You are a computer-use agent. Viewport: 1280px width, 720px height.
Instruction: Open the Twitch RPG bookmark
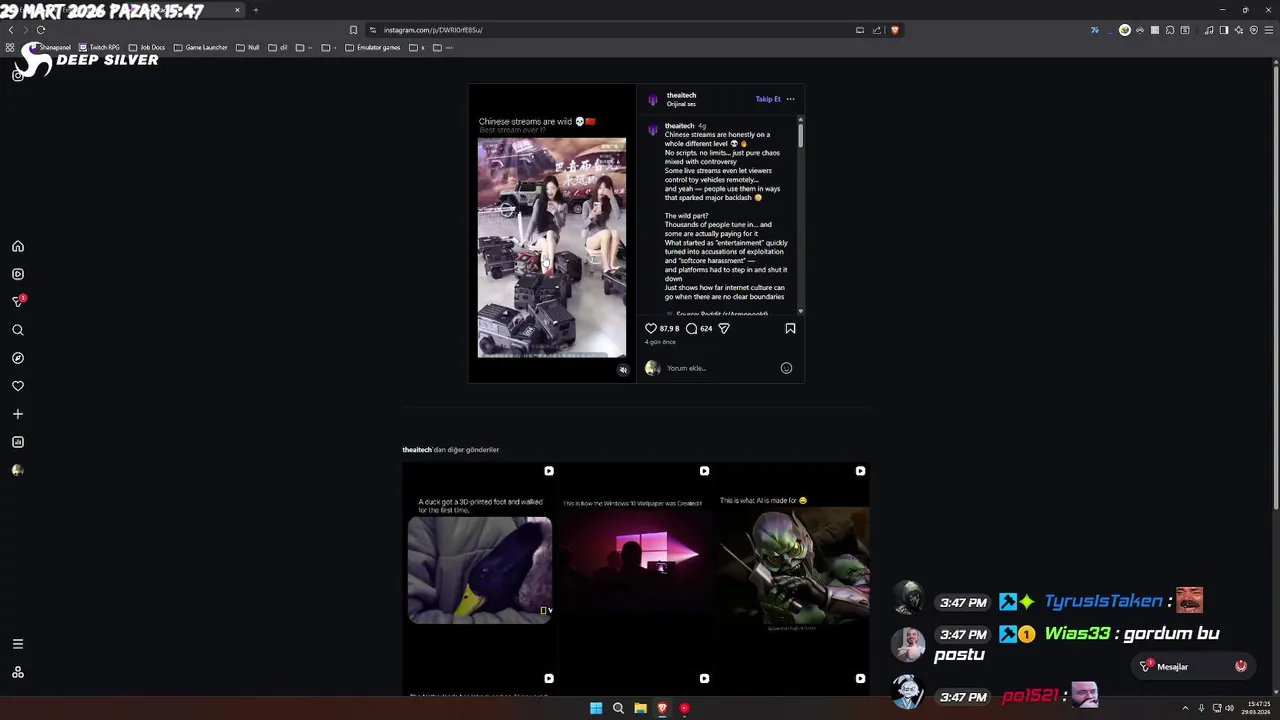point(99,47)
